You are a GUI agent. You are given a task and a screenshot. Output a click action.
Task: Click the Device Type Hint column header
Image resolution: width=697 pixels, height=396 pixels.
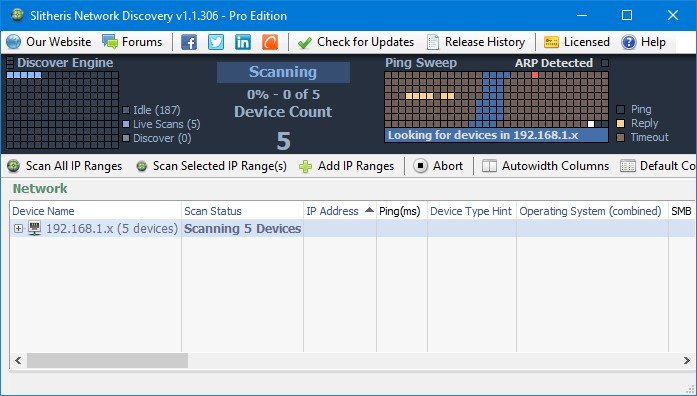[x=472, y=211]
